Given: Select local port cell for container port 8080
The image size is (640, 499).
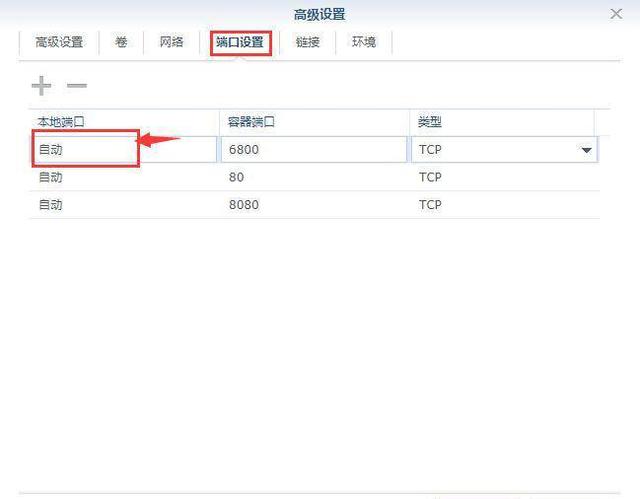Looking at the screenshot, I should click(124, 204).
